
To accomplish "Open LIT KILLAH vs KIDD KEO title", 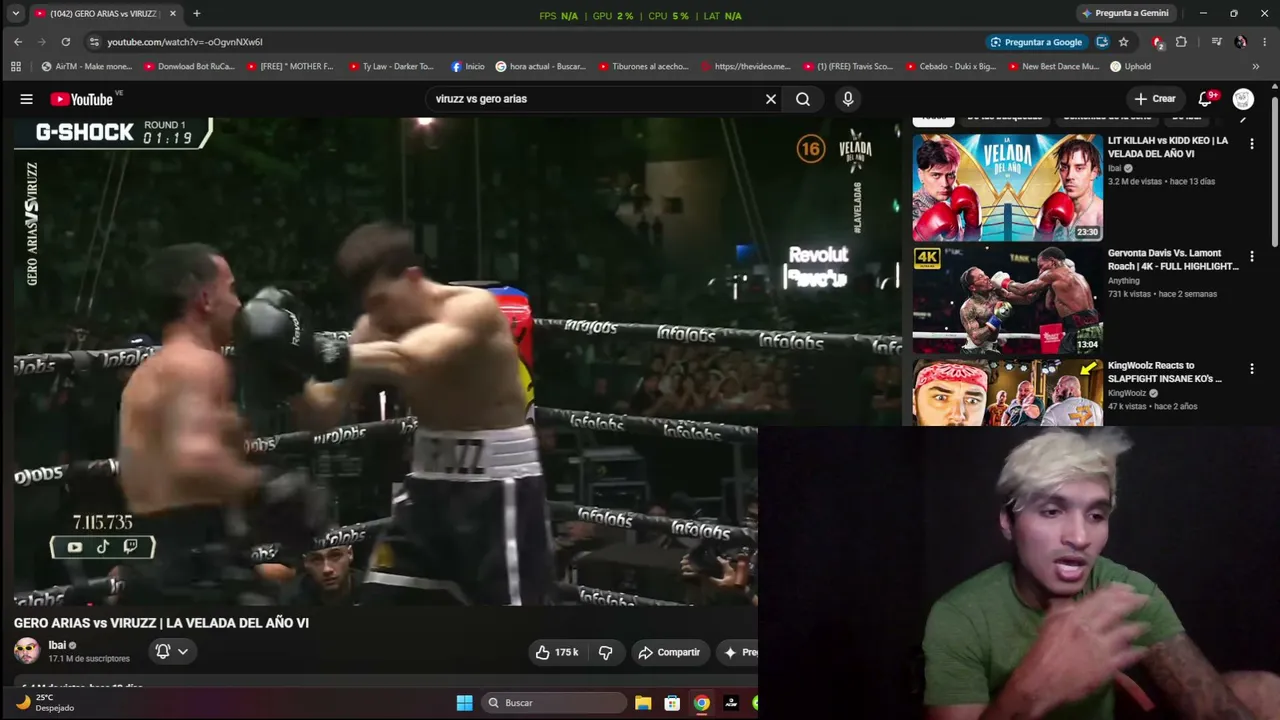I will point(1168,147).
